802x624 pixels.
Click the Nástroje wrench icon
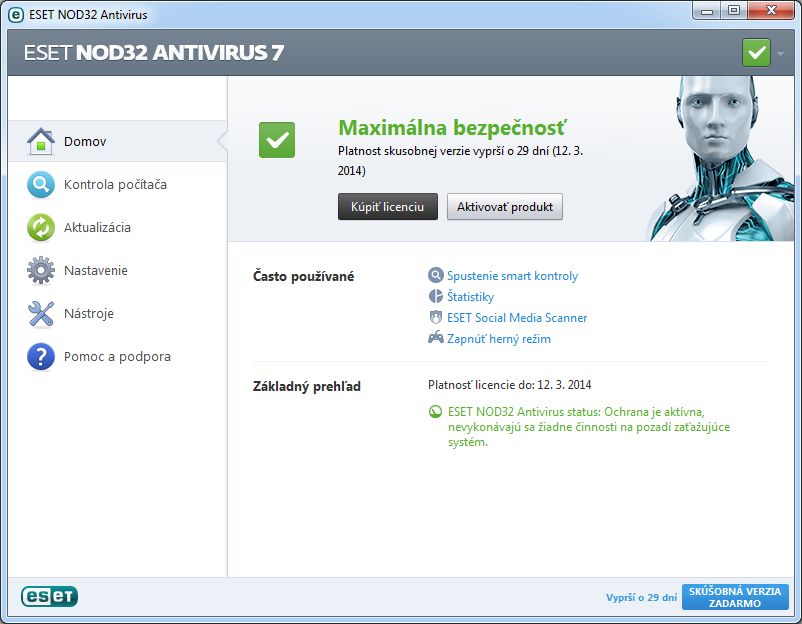(x=41, y=314)
